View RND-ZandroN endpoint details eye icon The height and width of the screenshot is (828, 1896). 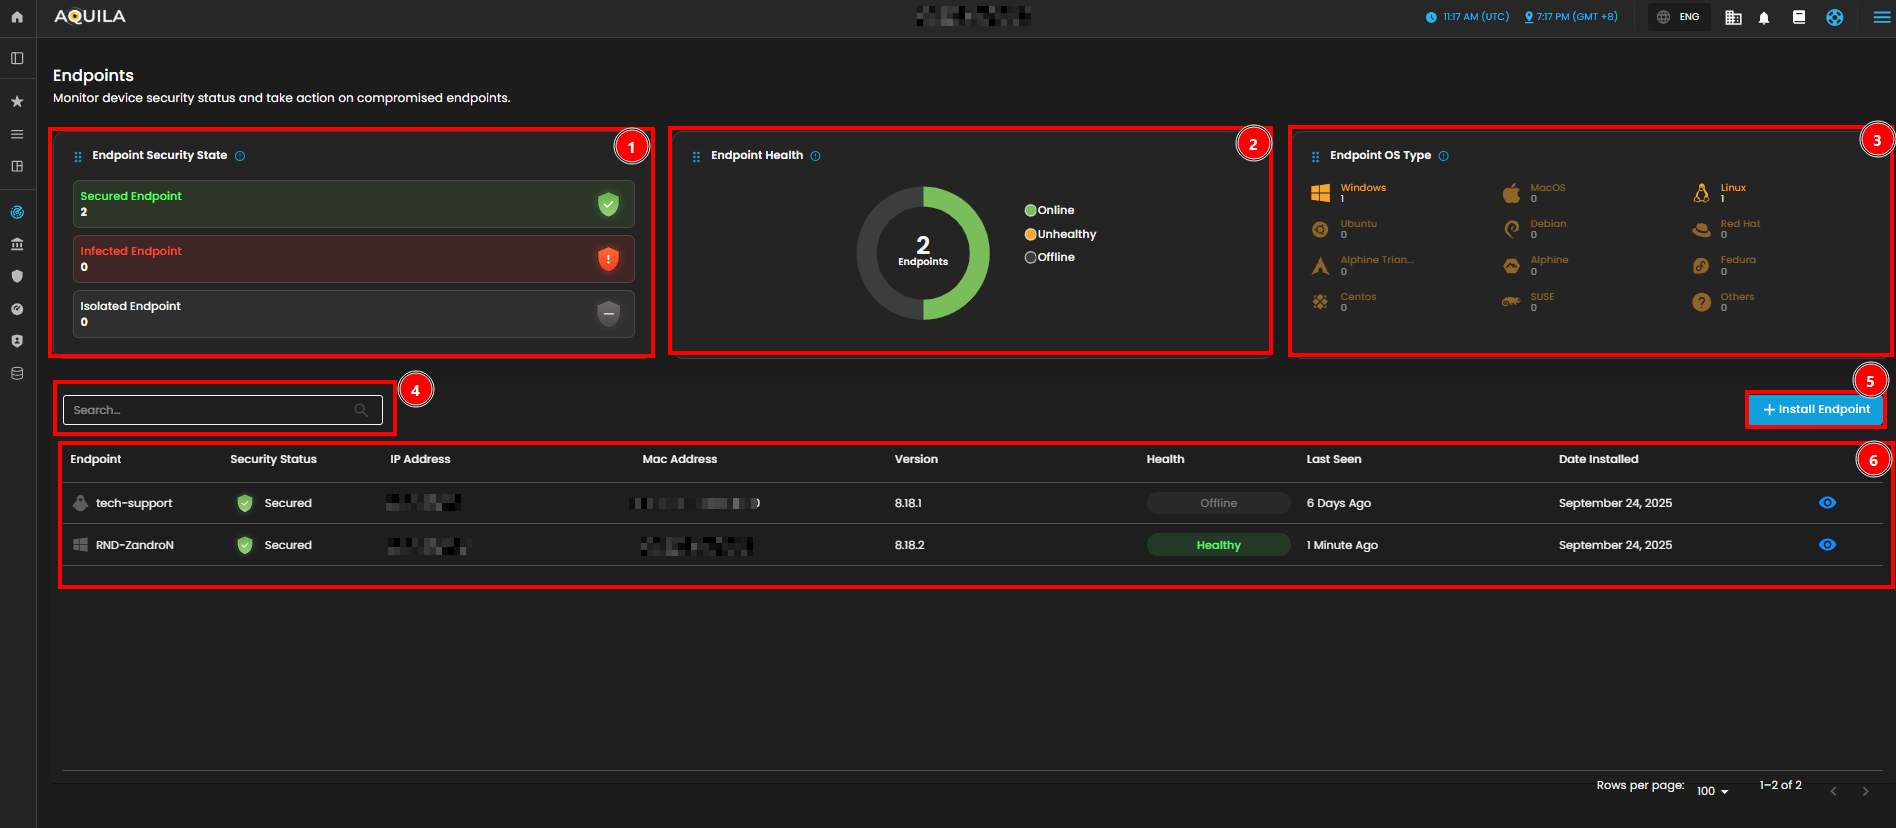1827,545
